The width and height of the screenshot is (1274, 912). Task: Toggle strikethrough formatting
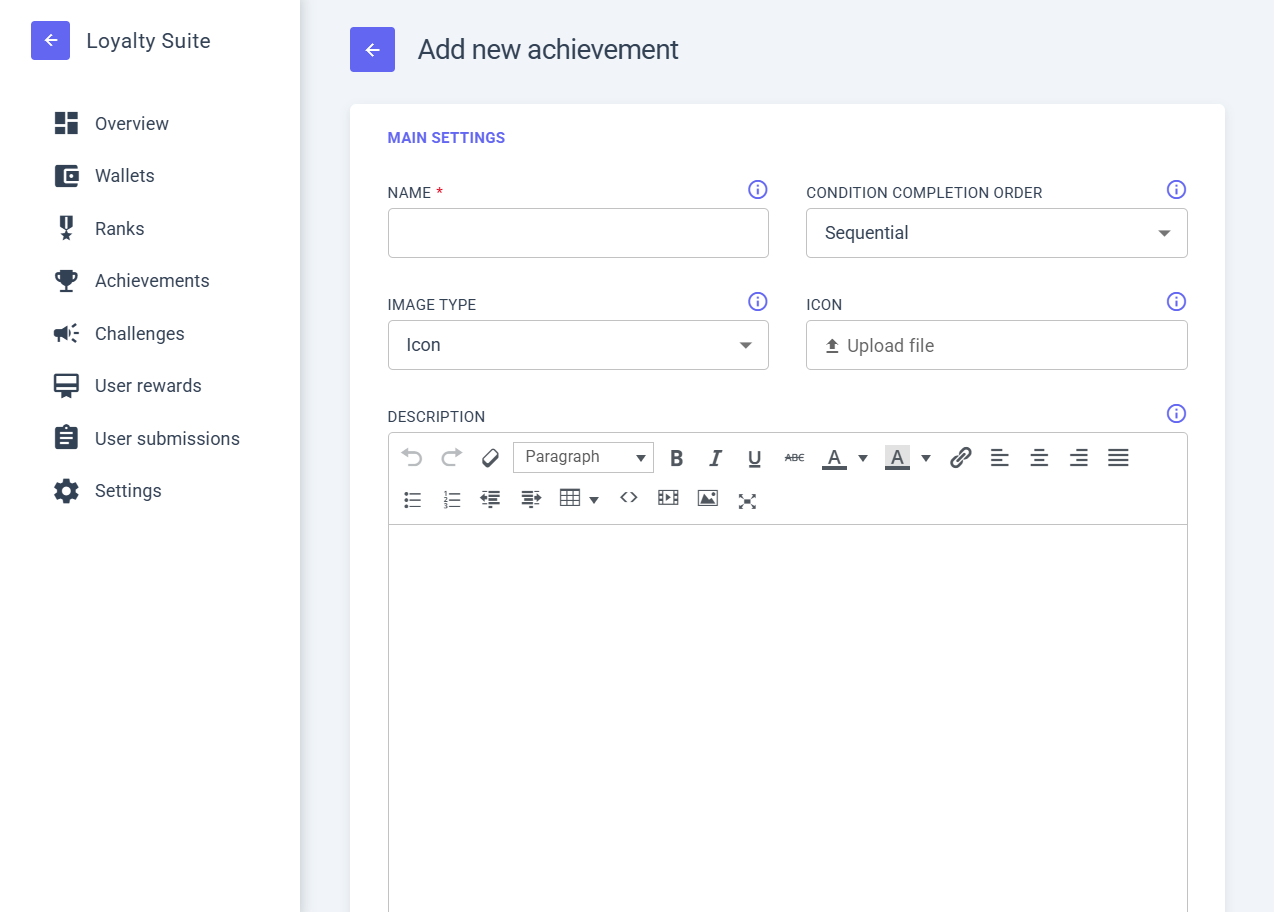pyautogui.click(x=794, y=457)
